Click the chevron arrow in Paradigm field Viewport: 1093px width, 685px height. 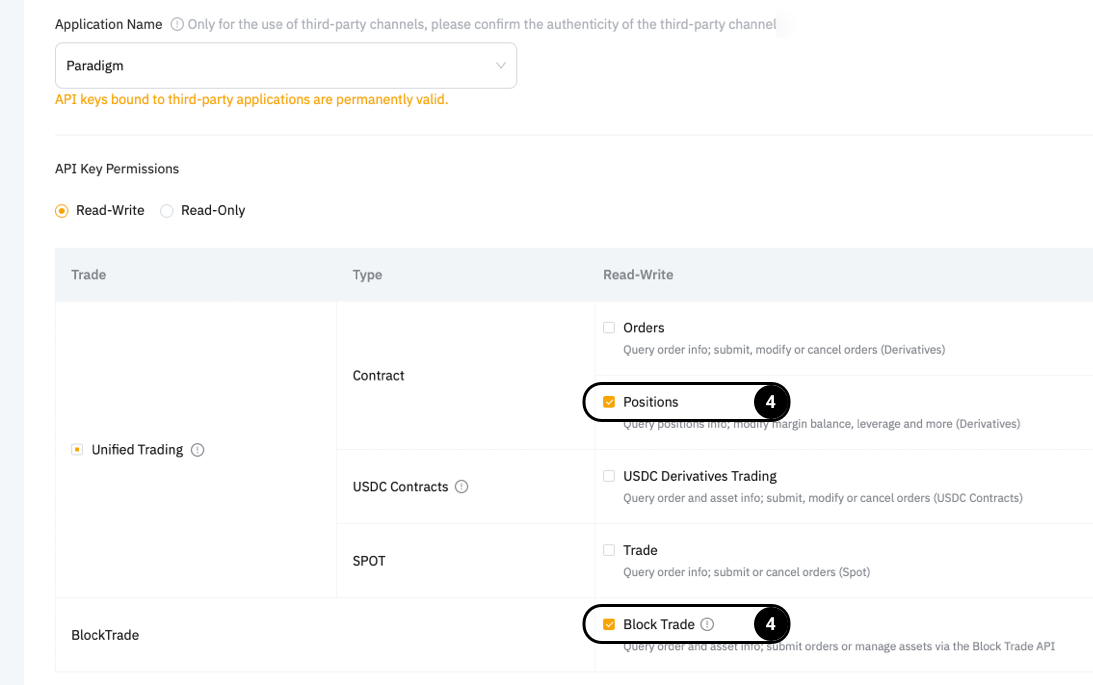pos(501,66)
